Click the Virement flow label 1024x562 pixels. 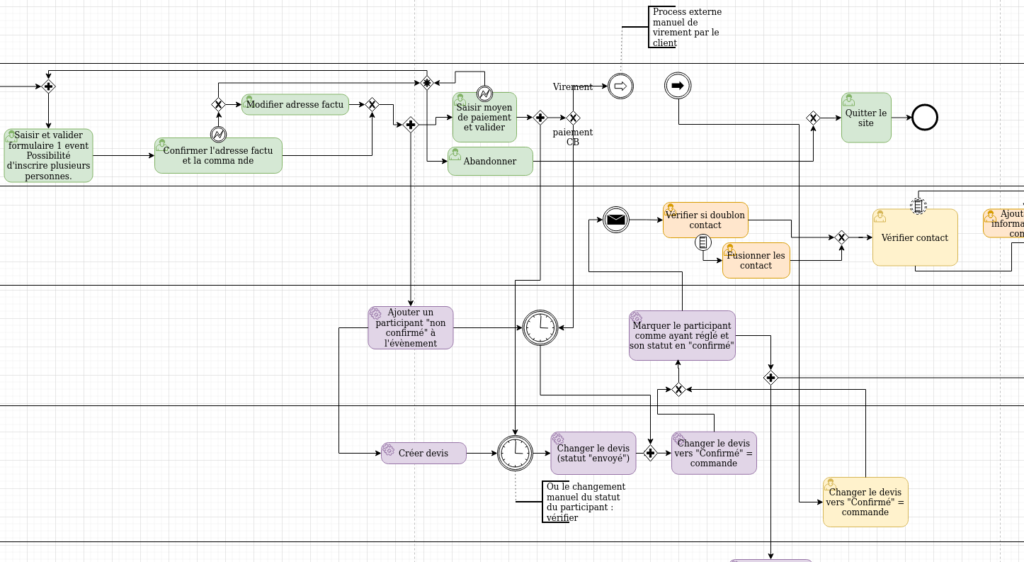coord(573,86)
